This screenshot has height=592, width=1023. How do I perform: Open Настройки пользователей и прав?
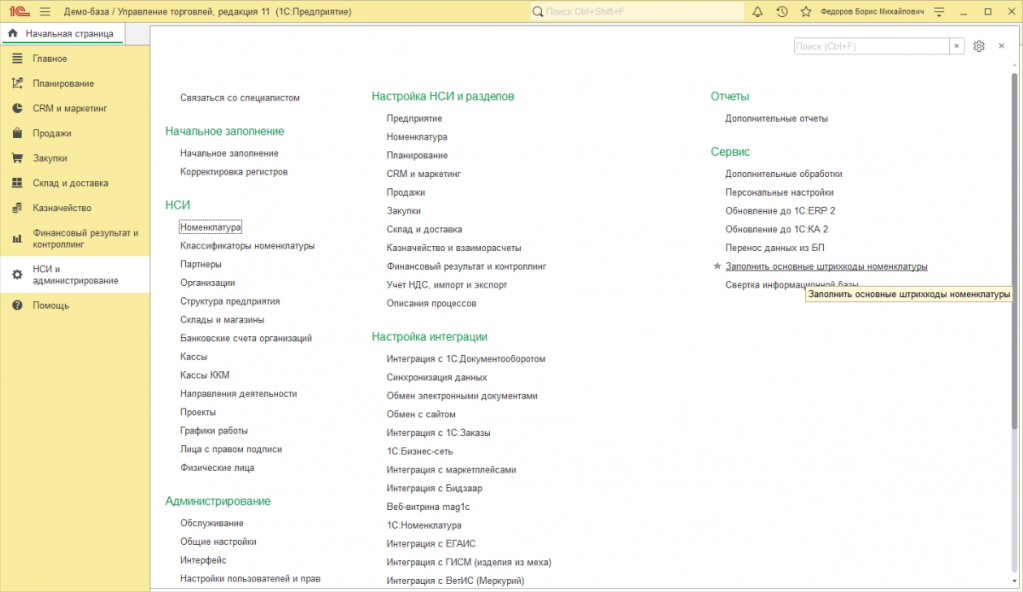[251, 579]
